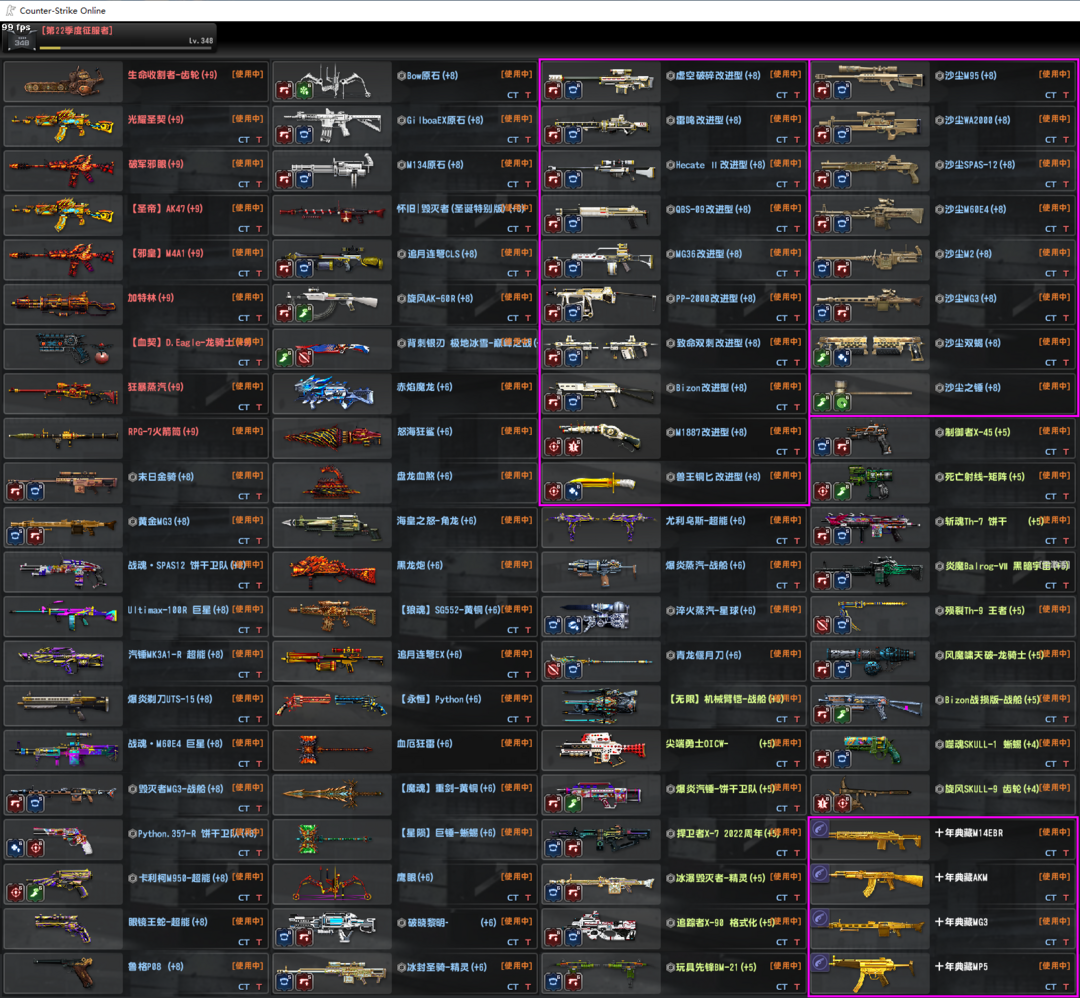
Task: Select the blue reload icon on 雷鸣改进型 row
Action: [x=574, y=135]
